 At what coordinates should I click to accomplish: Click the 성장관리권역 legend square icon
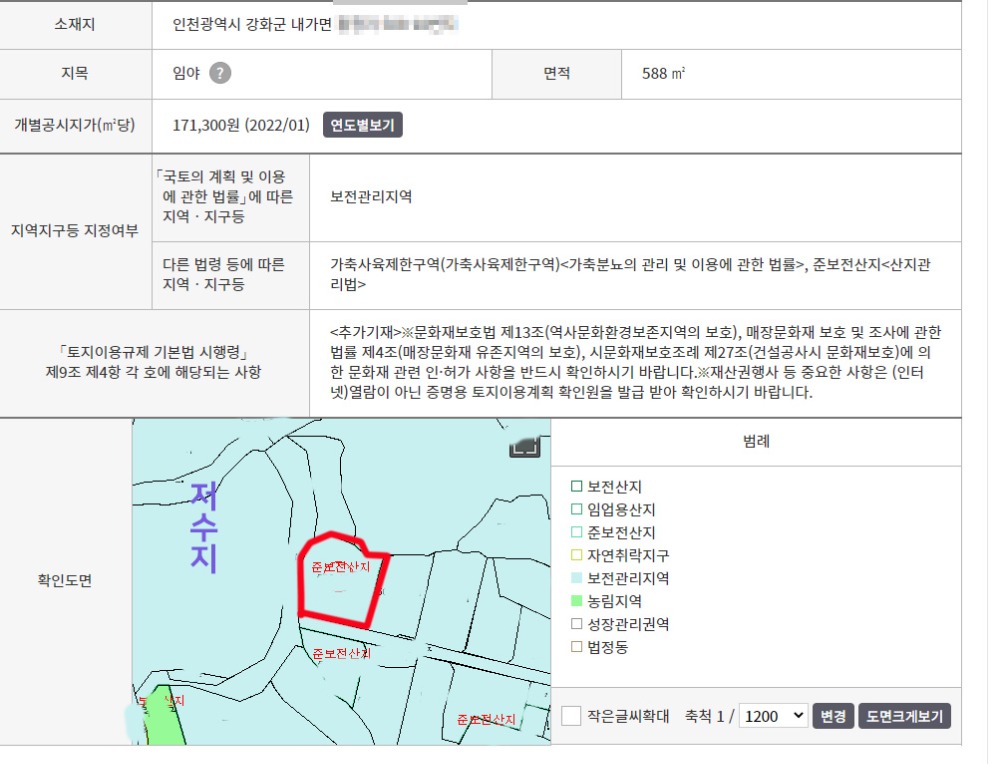point(576,624)
